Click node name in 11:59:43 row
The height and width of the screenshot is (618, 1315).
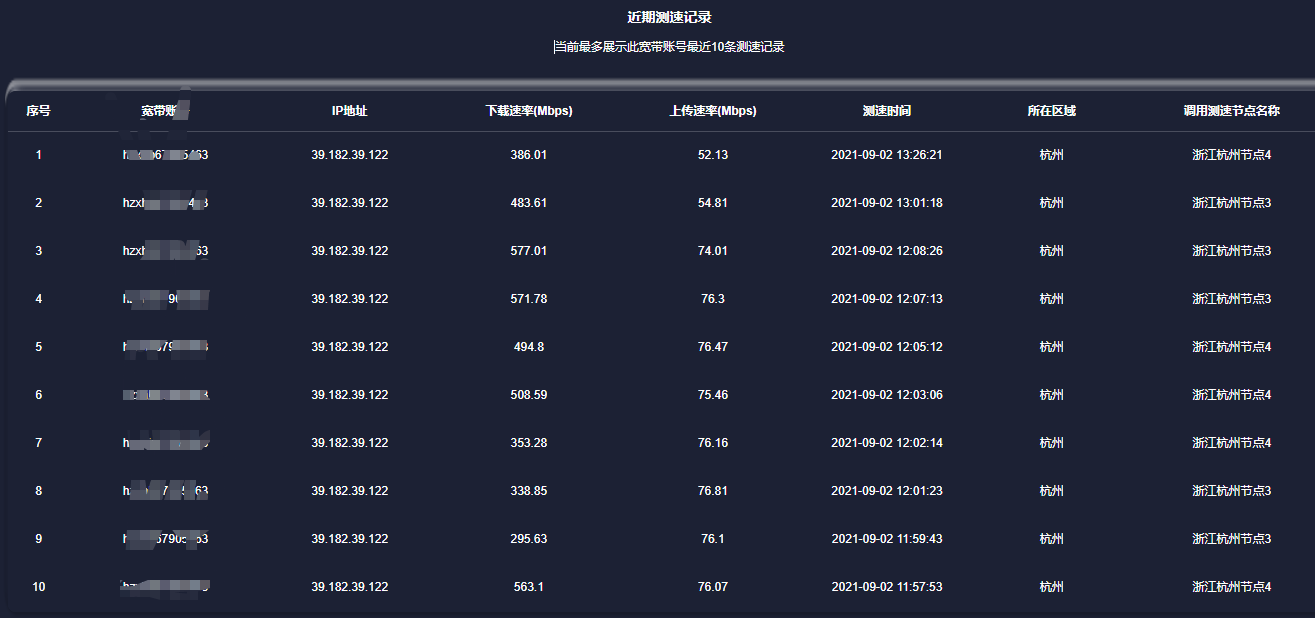point(1231,539)
